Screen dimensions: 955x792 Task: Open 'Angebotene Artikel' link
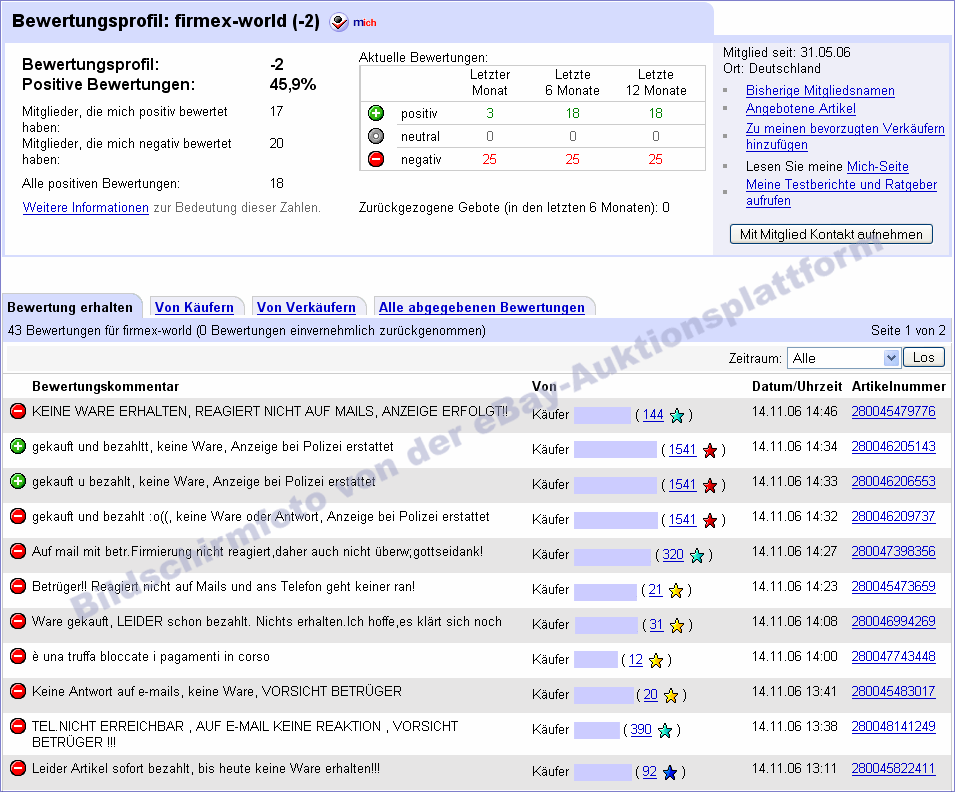click(x=801, y=108)
